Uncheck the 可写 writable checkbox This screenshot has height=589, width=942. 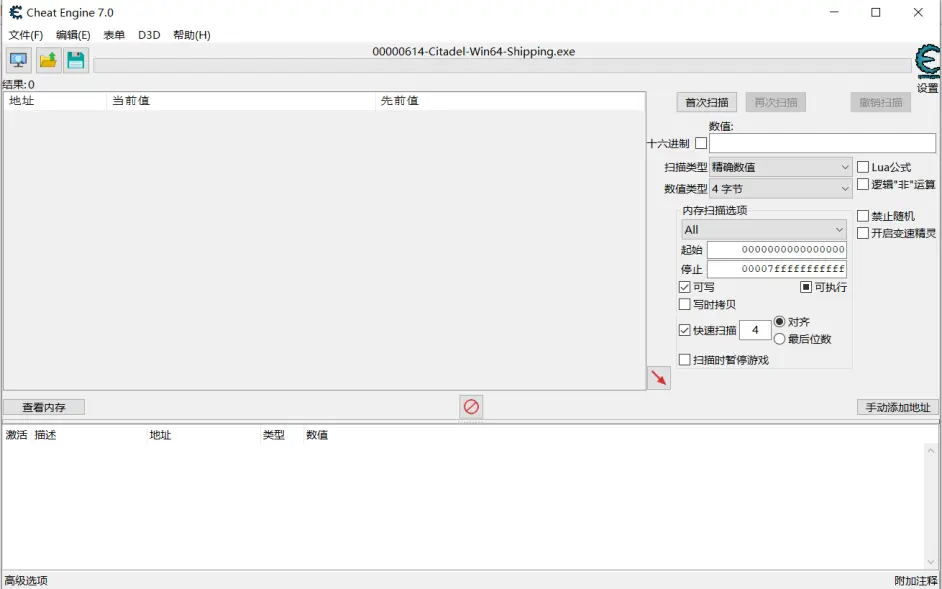click(685, 287)
